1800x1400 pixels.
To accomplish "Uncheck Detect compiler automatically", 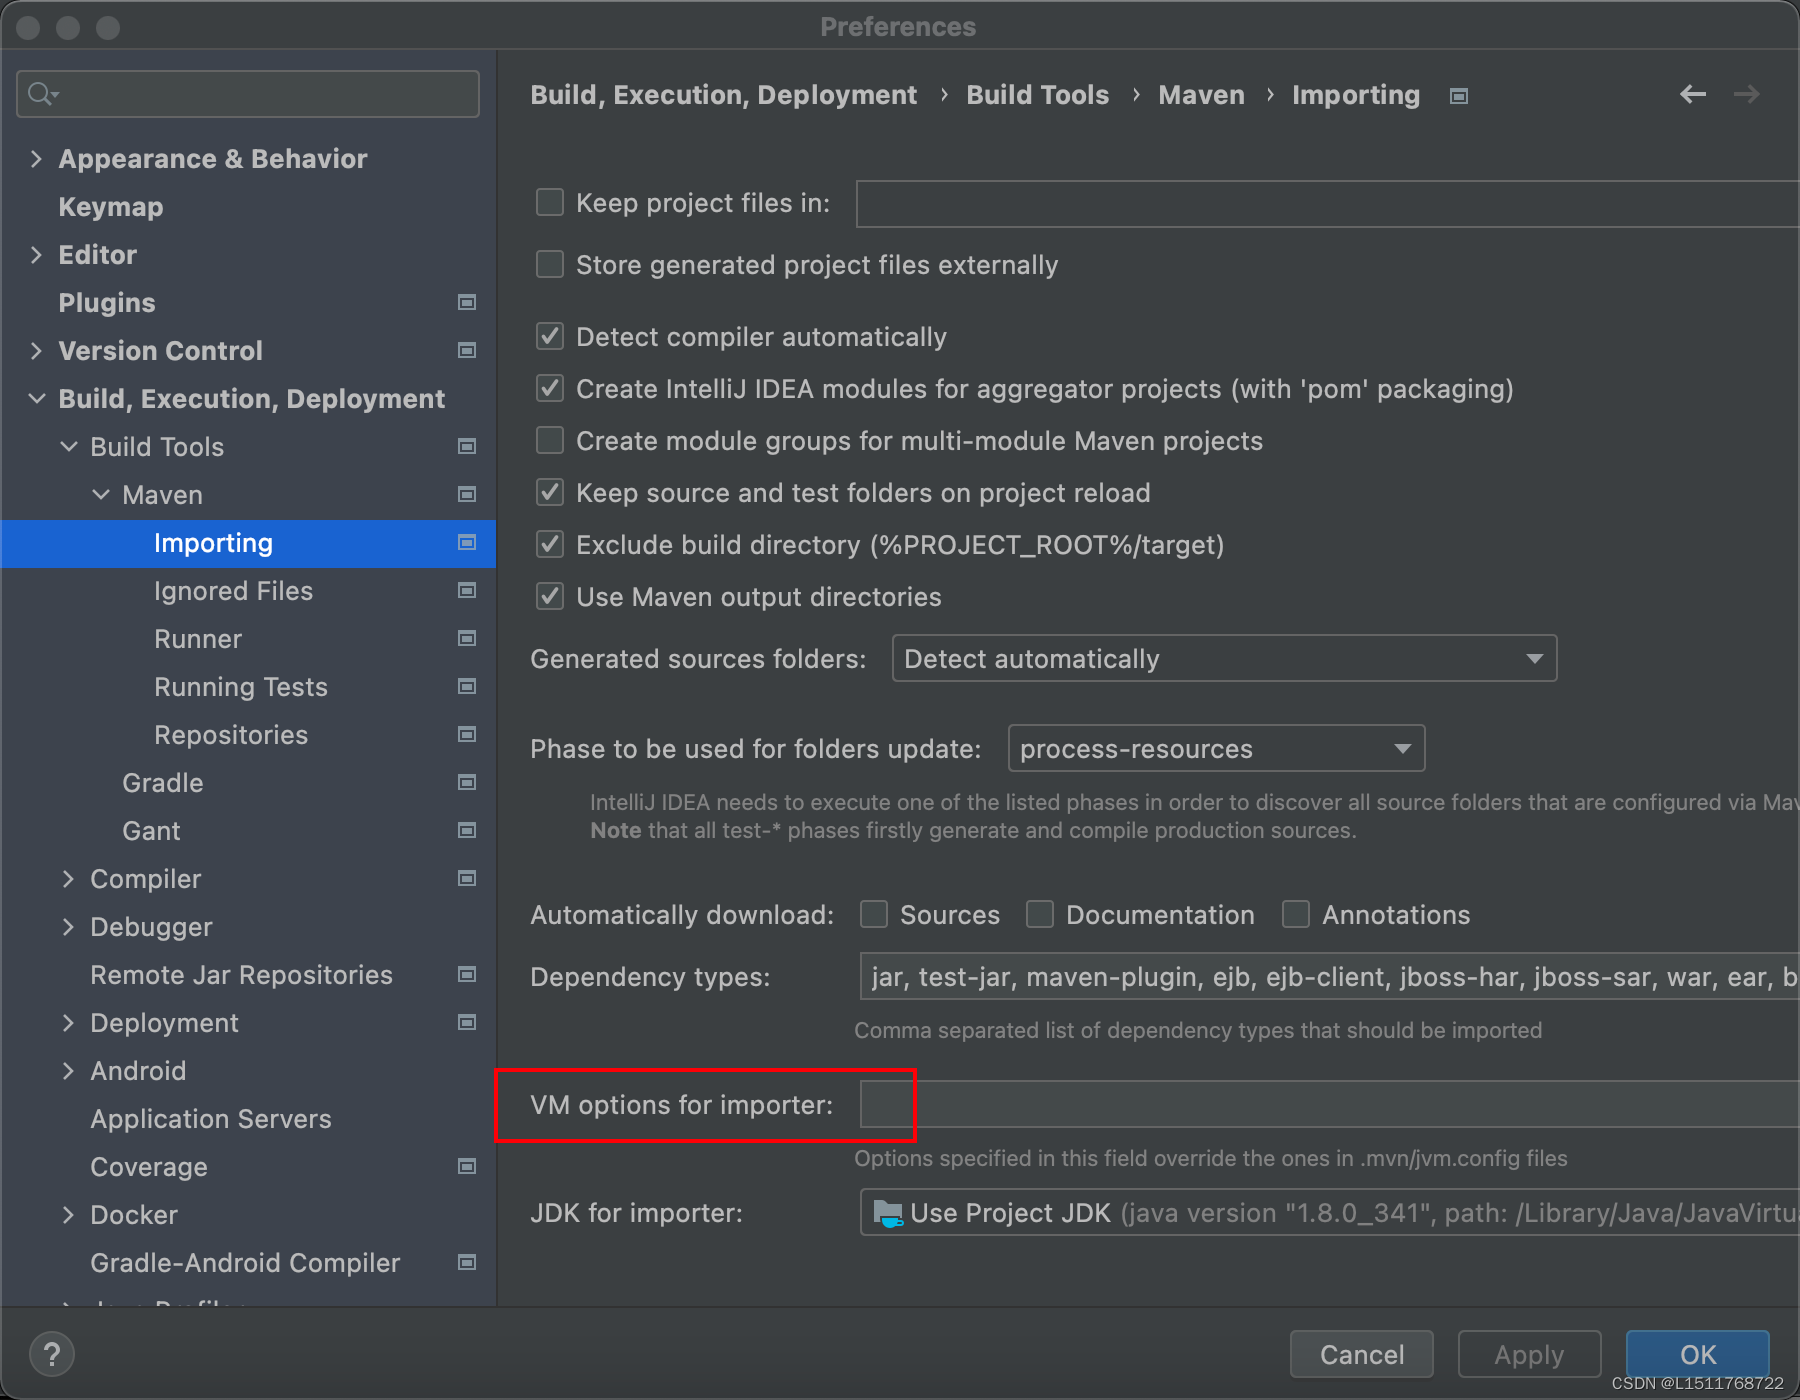I will [x=550, y=336].
